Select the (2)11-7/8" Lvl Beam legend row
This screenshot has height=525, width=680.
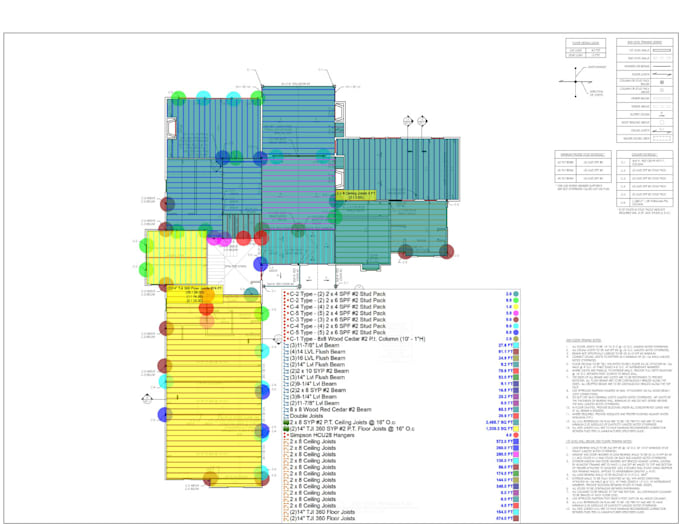pyautogui.click(x=401, y=403)
